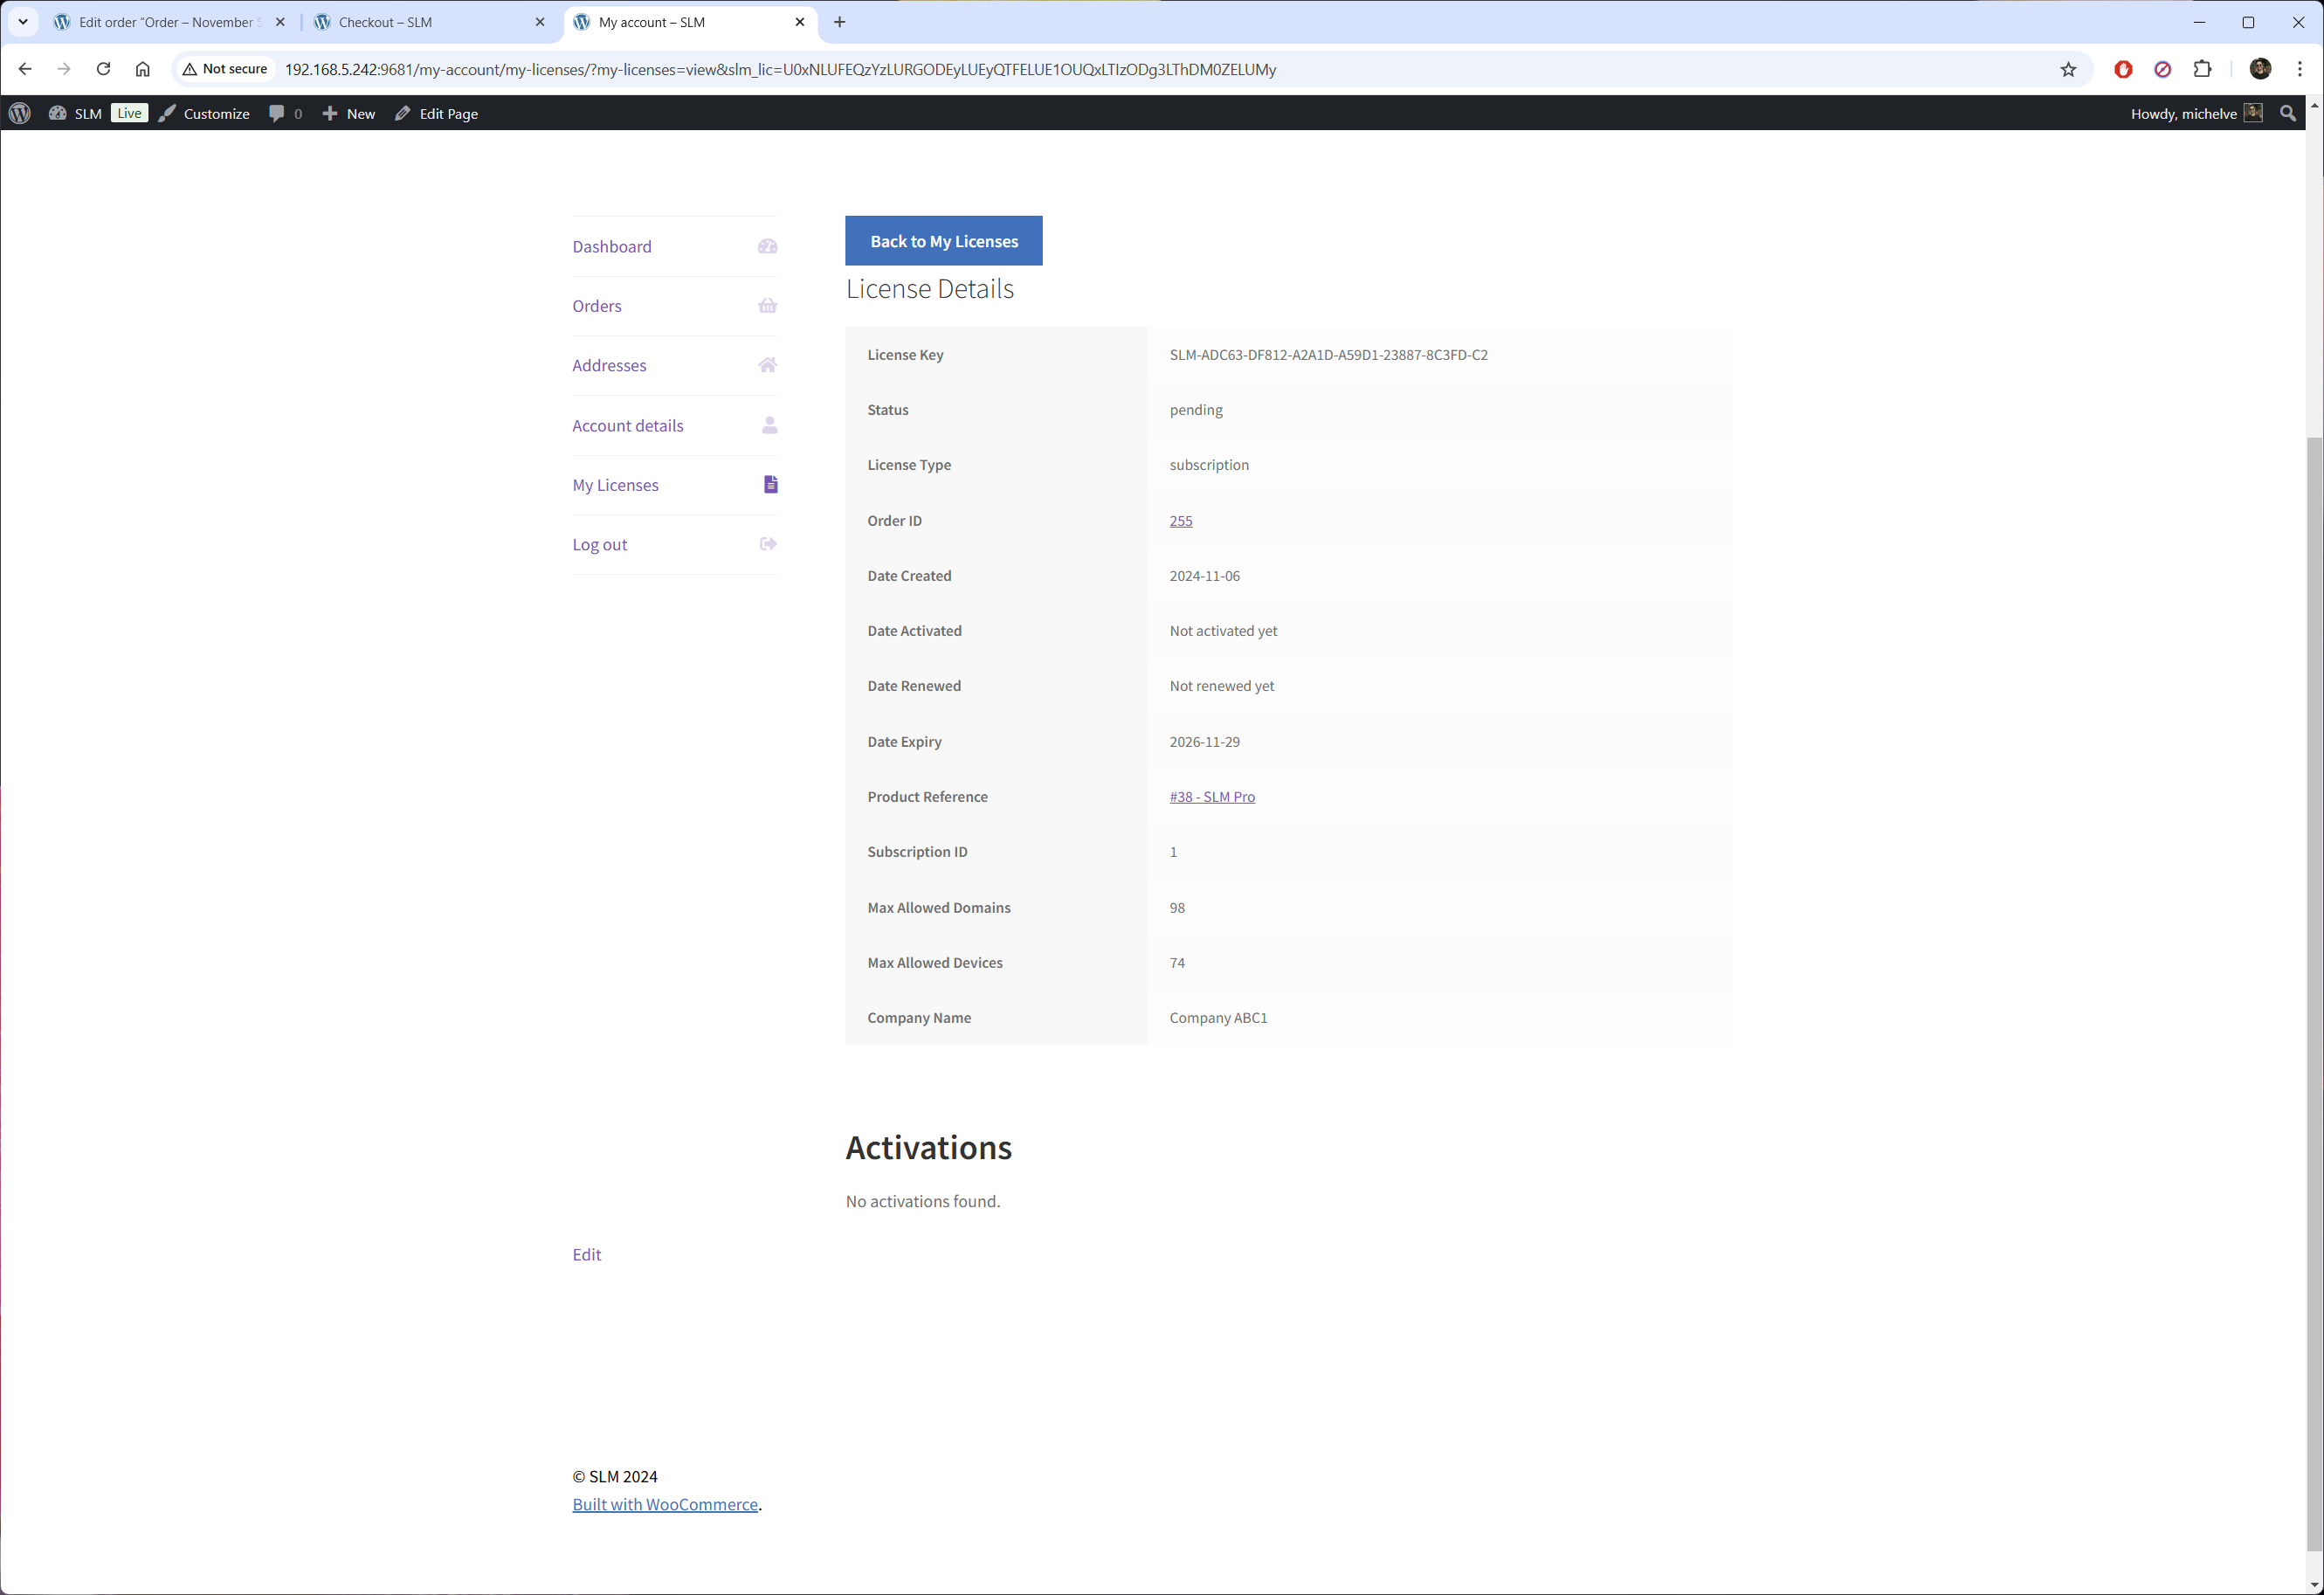Click the Chrome profile avatar icon
This screenshot has width=2324, height=1595.
[2260, 69]
